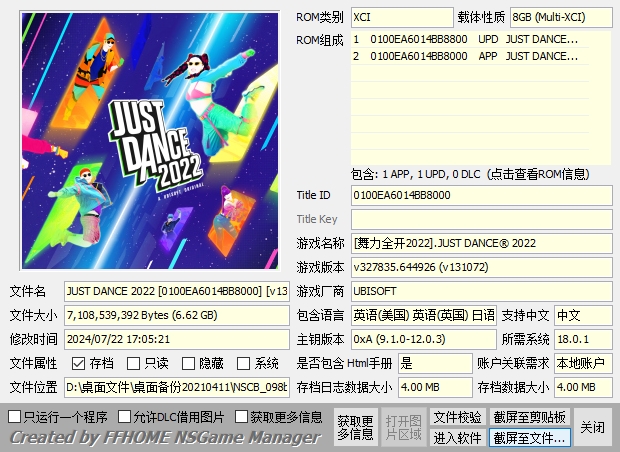The height and width of the screenshot is (452, 620).
Task: Click the 文件名 filename field
Action: [x=177, y=291]
